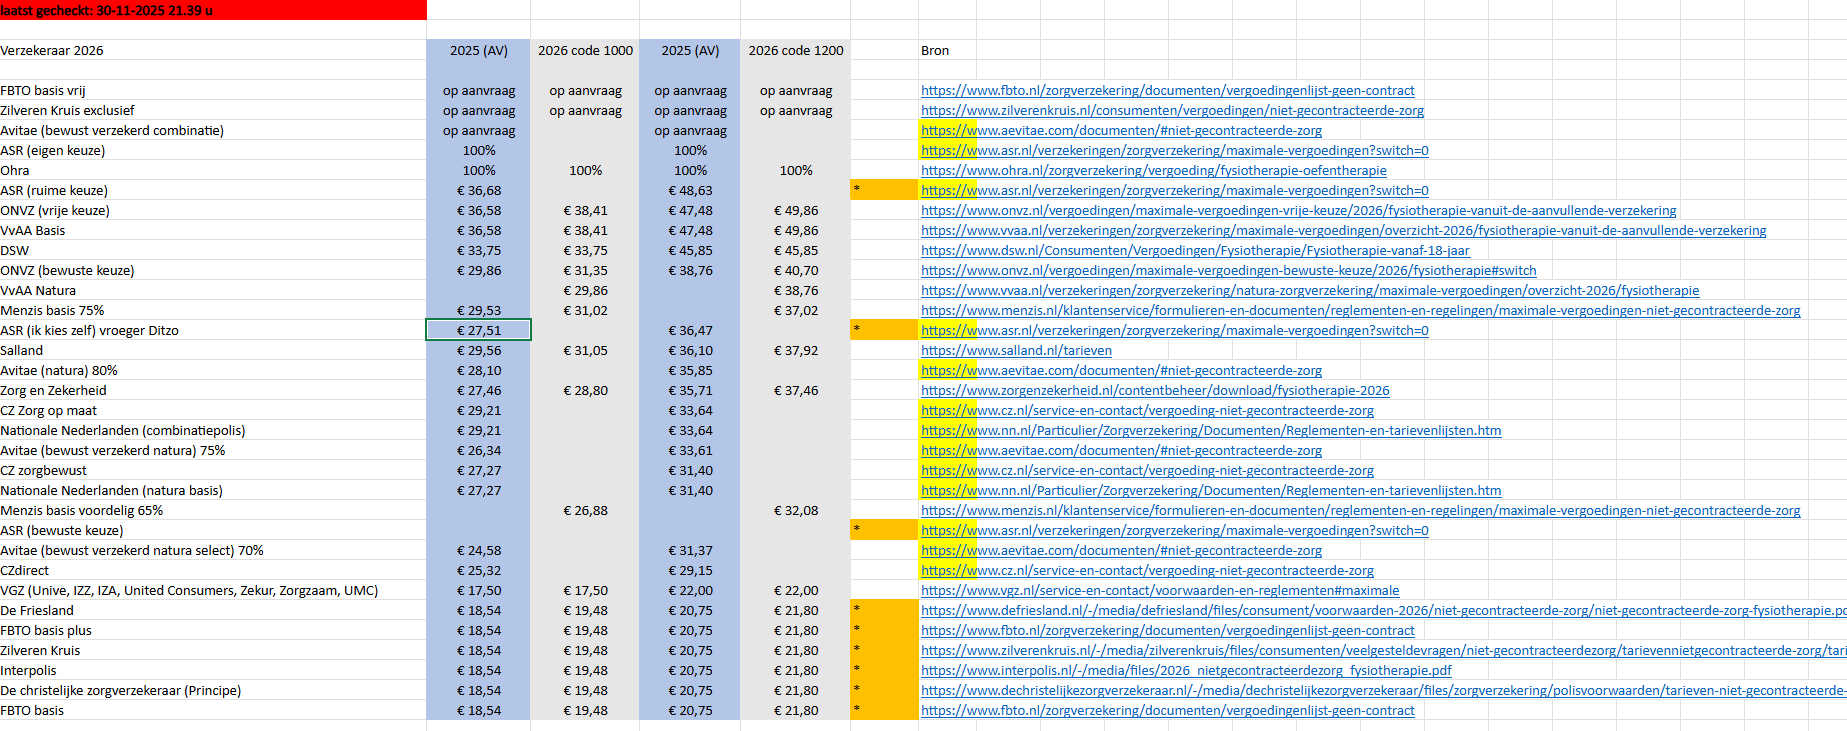The width and height of the screenshot is (1847, 731).
Task: Open the dechristelijkezorgverzekeraar.nl link
Action: pos(1383,691)
